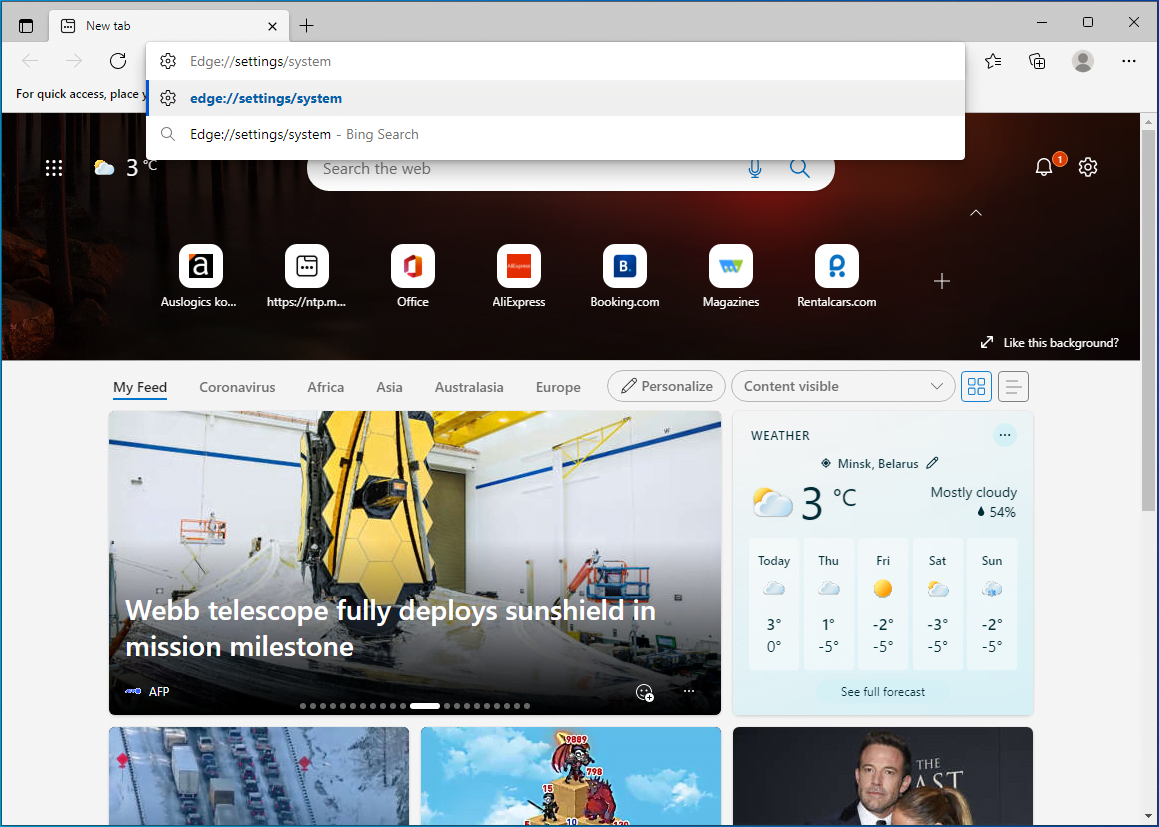The width and height of the screenshot is (1159, 827).
Task: Open the Collections icon in toolbar
Action: click(x=1038, y=61)
